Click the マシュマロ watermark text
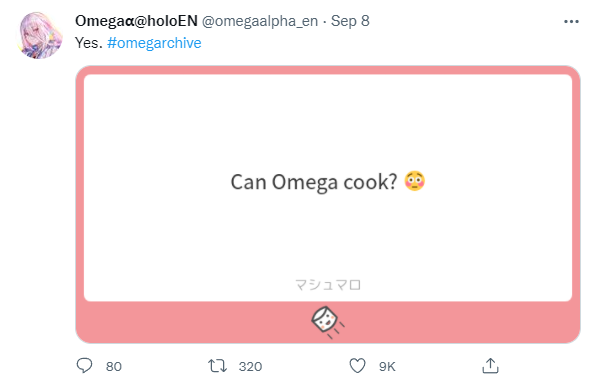This screenshot has height=386, width=595. pos(328,285)
